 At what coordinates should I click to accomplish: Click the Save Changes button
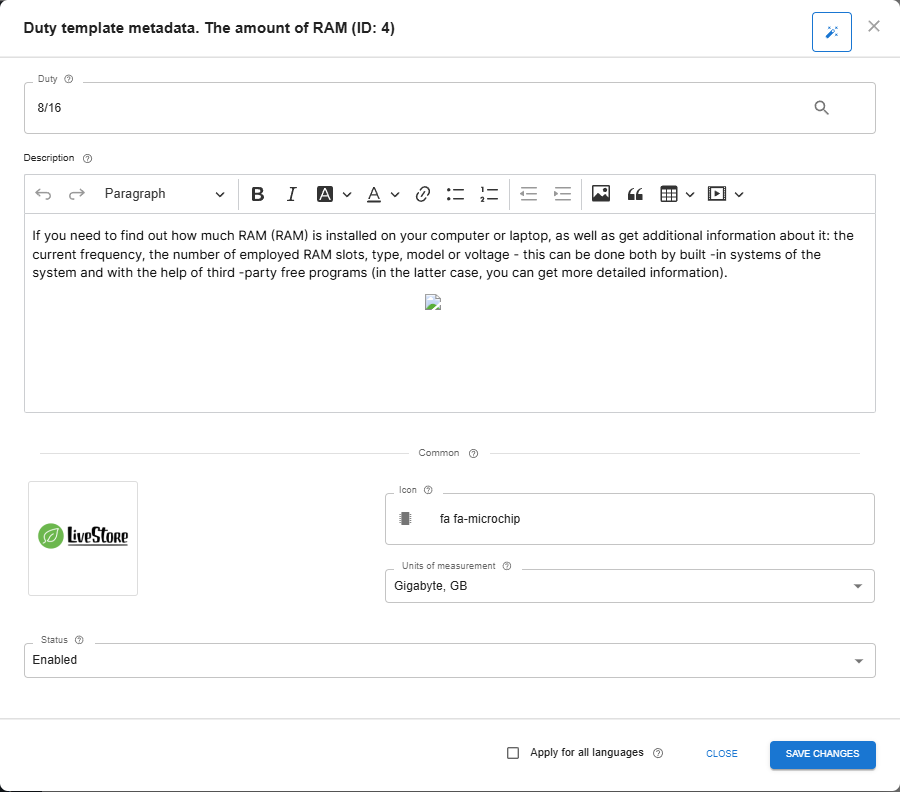[822, 754]
